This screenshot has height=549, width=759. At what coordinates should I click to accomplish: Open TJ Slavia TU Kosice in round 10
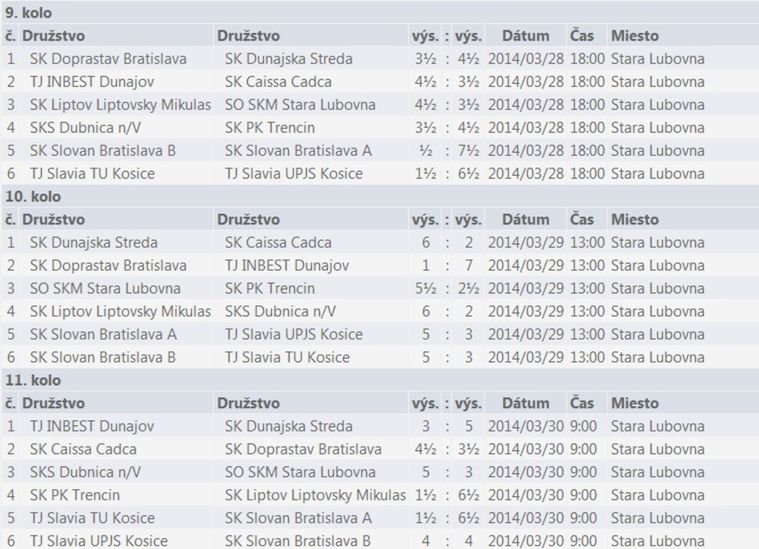click(x=287, y=357)
